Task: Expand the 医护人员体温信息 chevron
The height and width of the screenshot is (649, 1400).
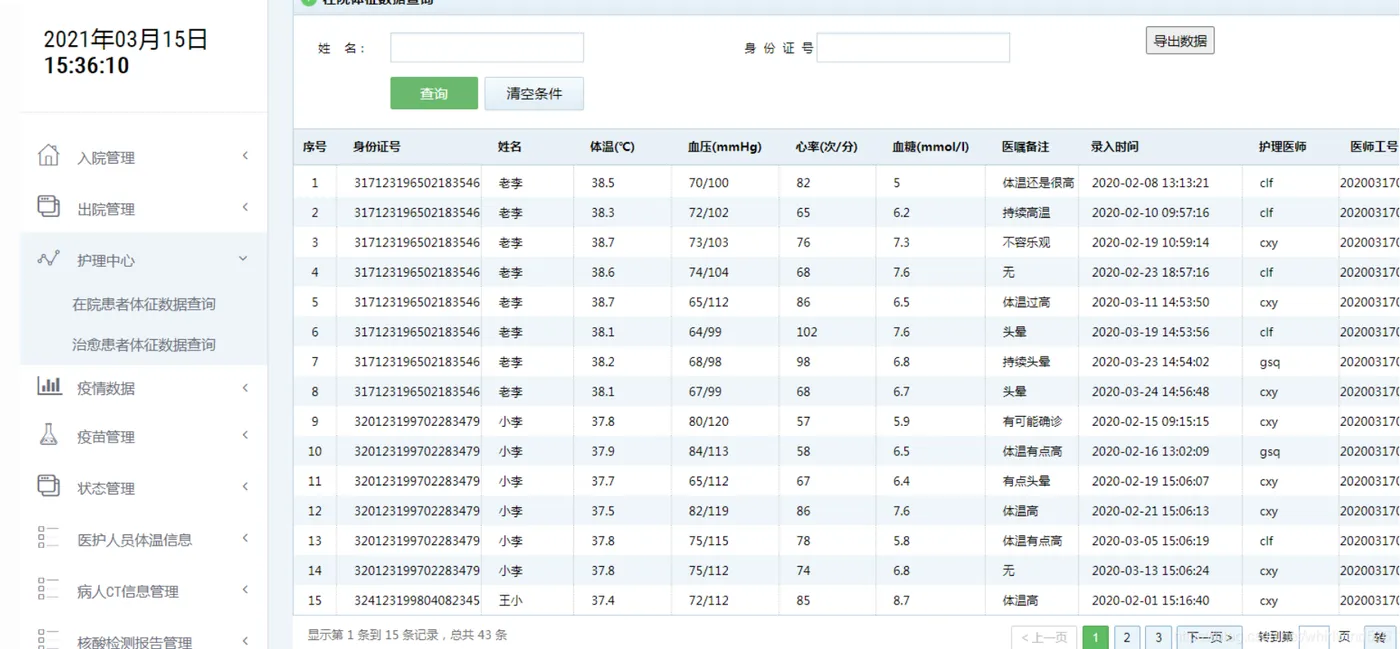Action: (x=245, y=539)
